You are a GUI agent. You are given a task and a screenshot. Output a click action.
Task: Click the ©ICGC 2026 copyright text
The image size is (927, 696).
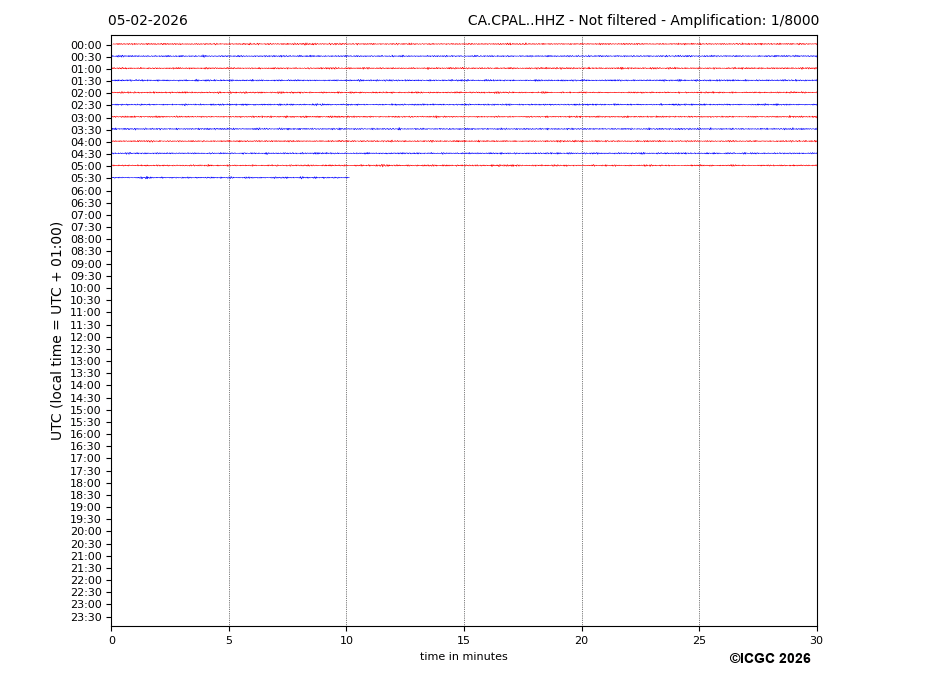[x=769, y=659]
